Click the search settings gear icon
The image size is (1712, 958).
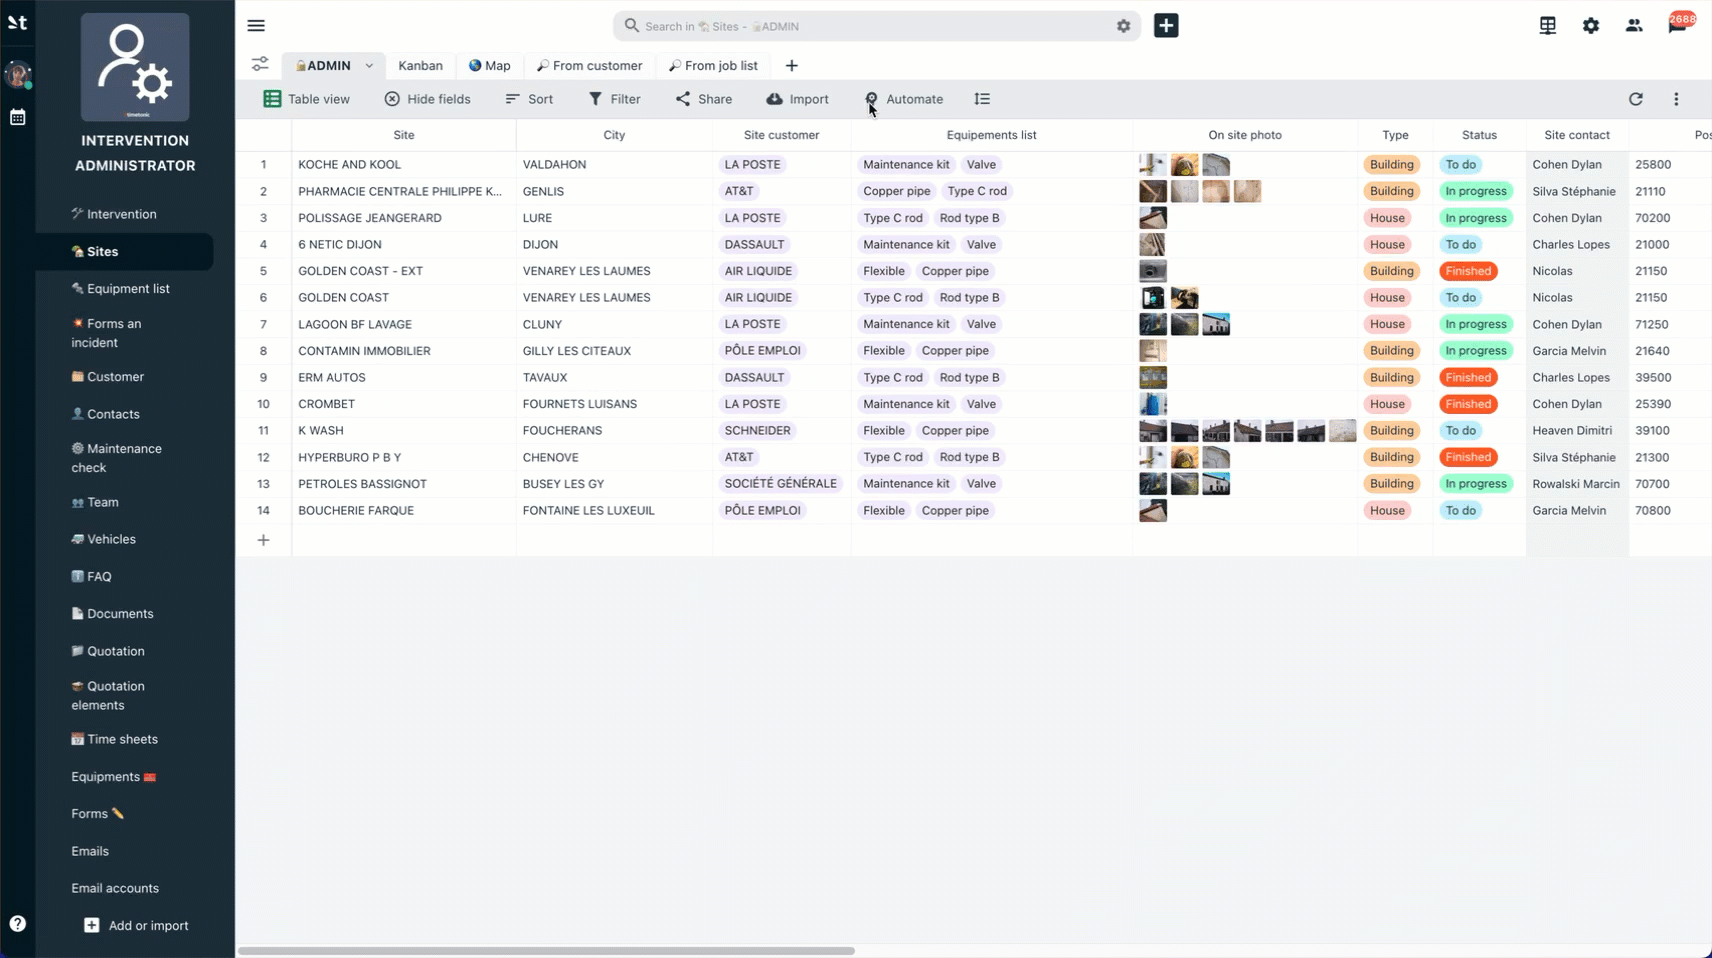pos(1123,26)
